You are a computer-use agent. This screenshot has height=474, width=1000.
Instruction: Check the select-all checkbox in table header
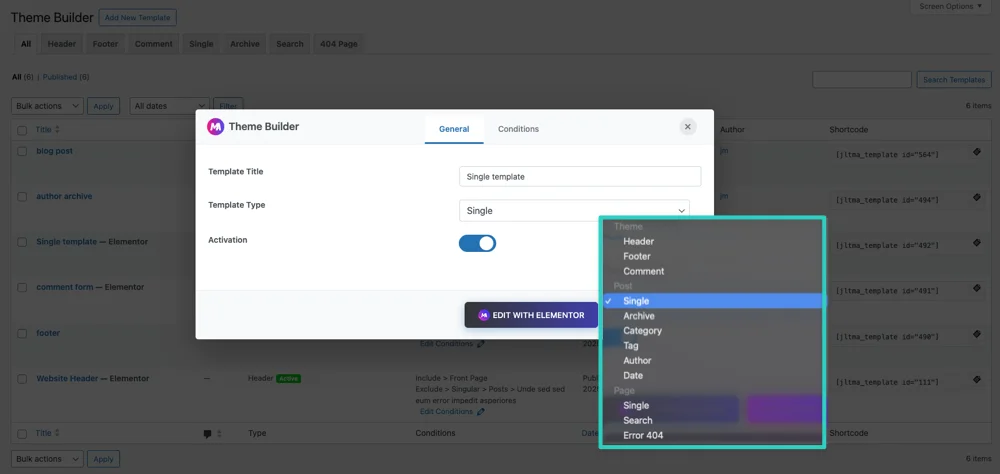point(22,130)
